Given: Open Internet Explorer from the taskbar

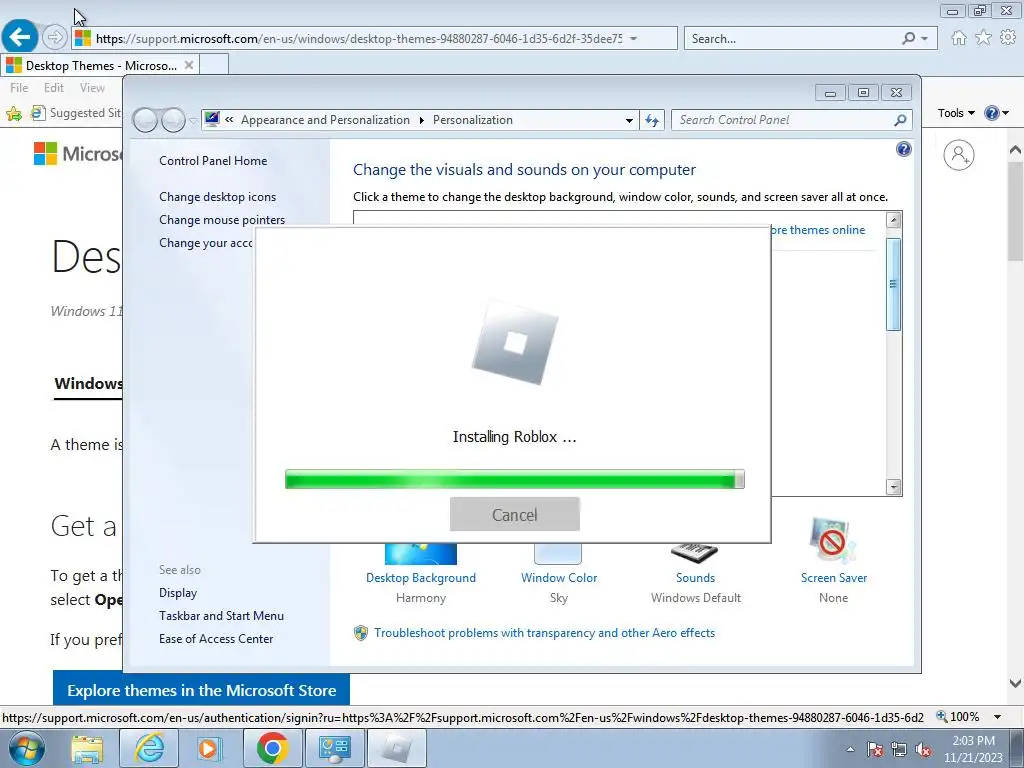Looking at the screenshot, I should click(150, 748).
